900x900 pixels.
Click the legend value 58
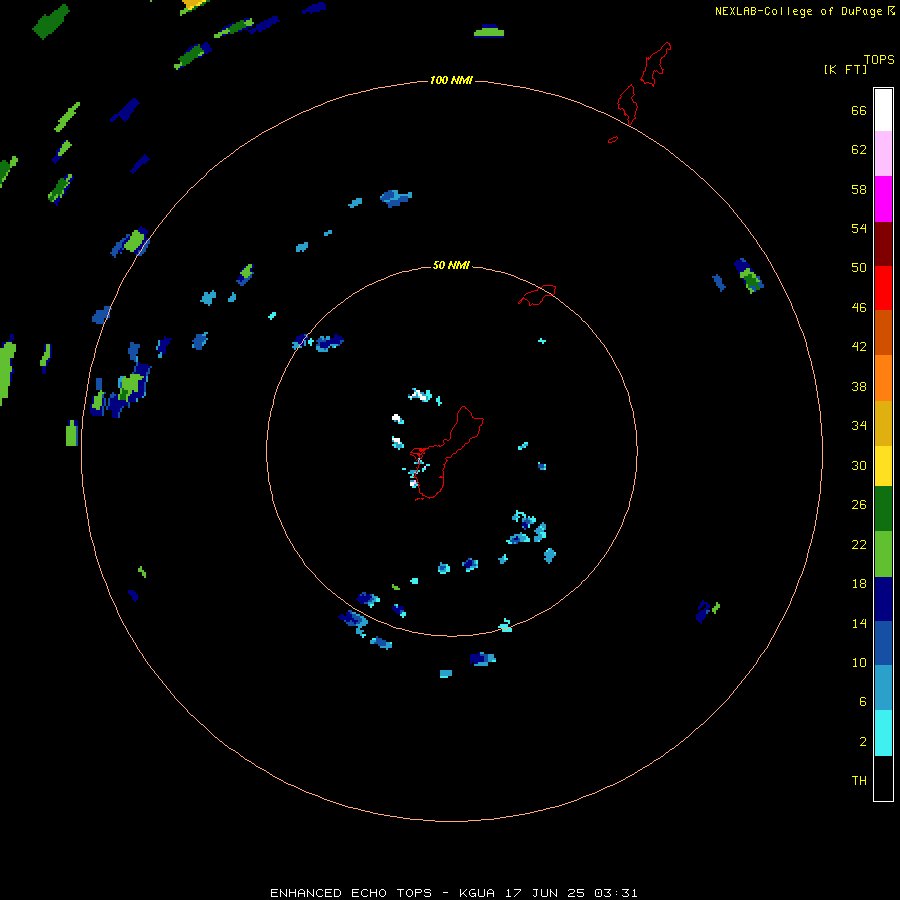click(859, 189)
